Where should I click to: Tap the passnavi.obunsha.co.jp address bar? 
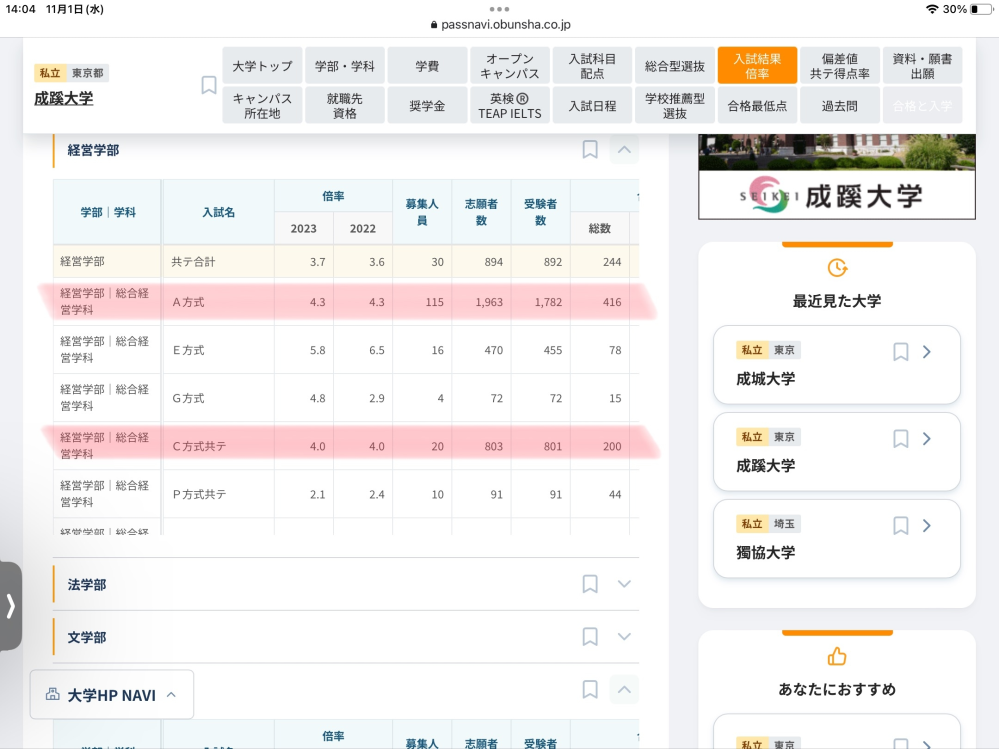(x=500, y=25)
